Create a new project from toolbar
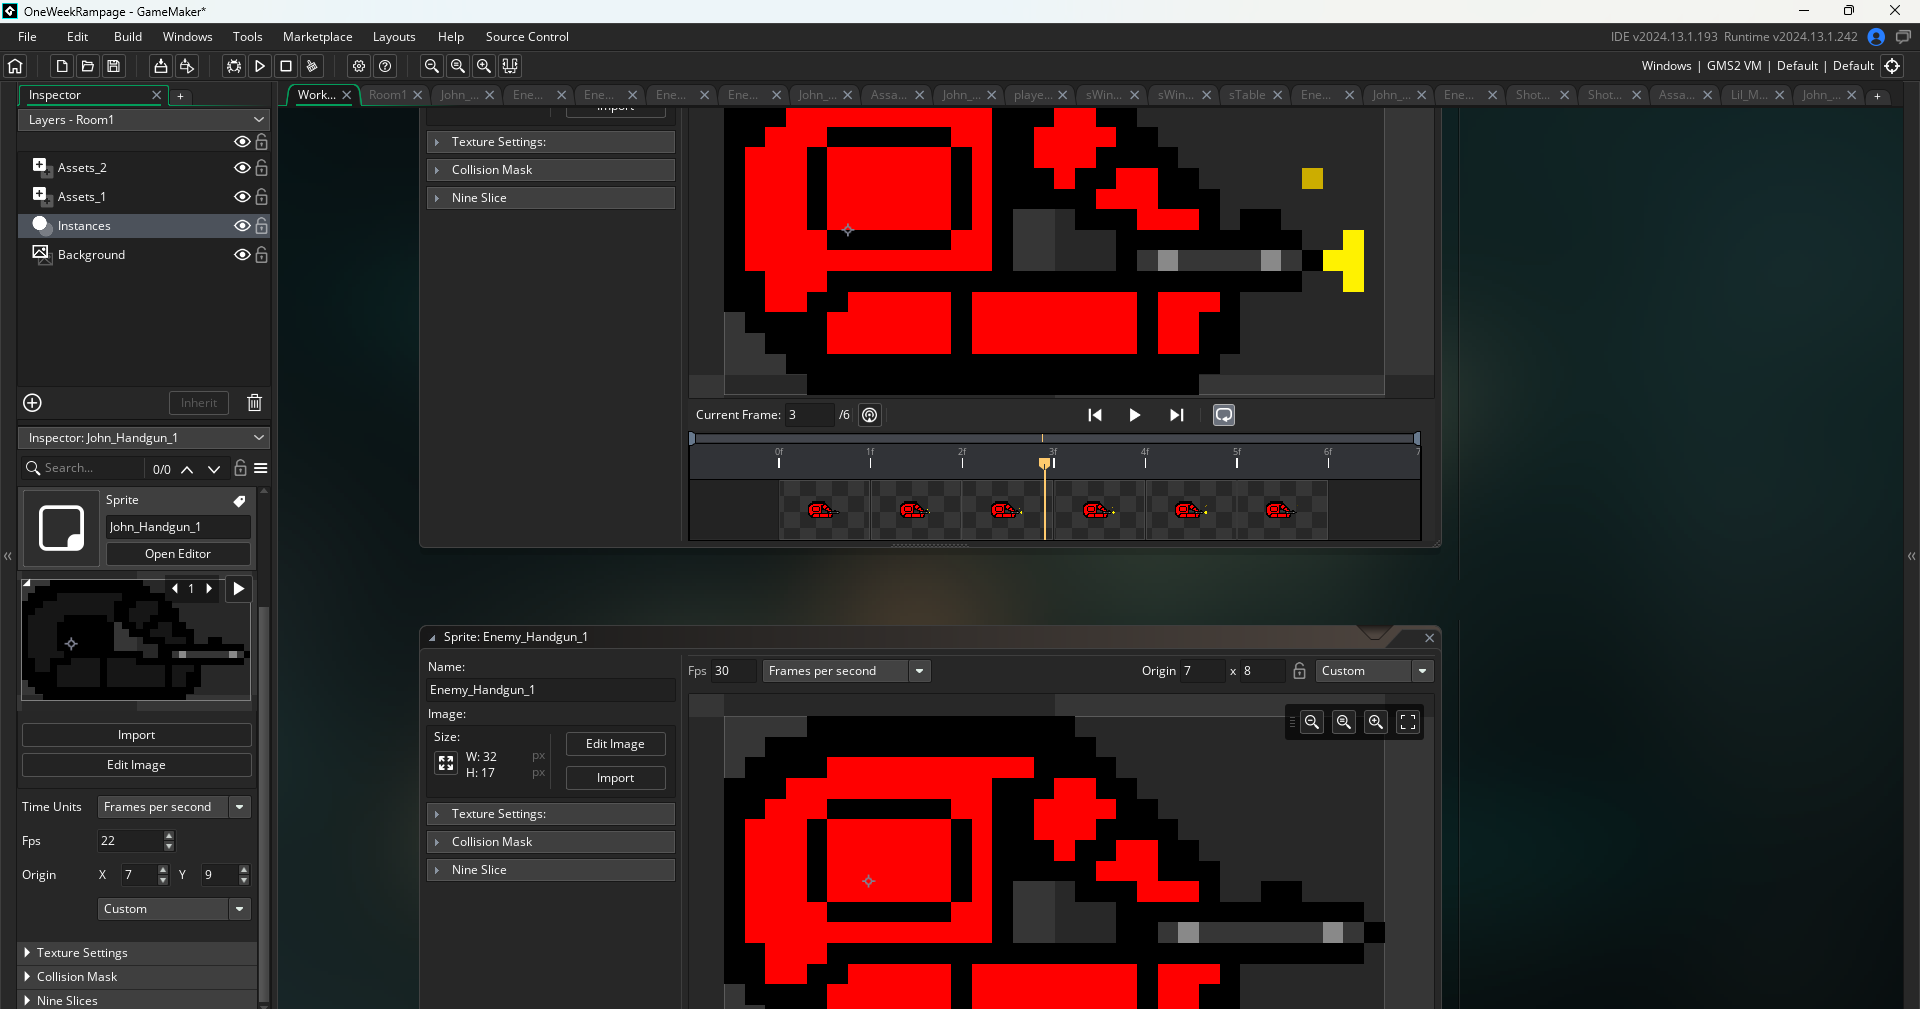Viewport: 1920px width, 1009px height. 62,66
